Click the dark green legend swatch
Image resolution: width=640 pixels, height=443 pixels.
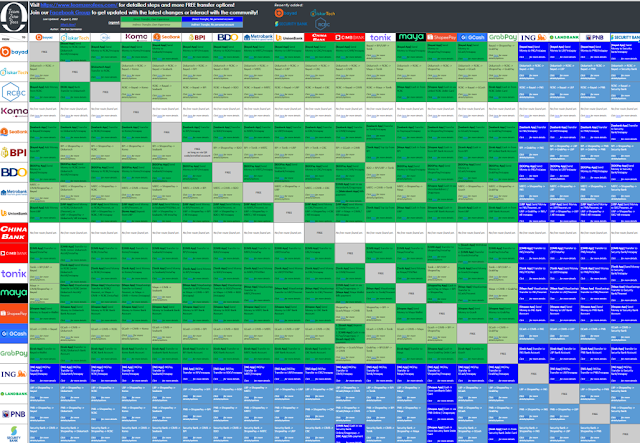click(x=151, y=19)
